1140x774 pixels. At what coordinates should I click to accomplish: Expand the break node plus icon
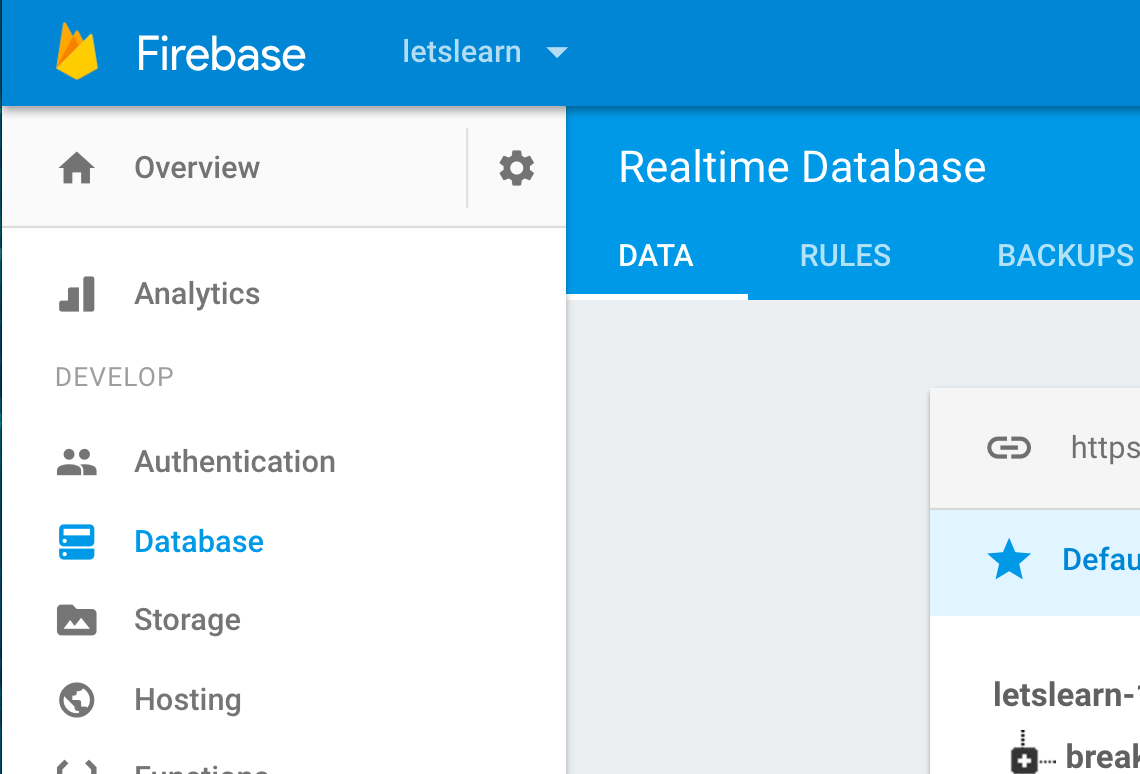[1024, 760]
